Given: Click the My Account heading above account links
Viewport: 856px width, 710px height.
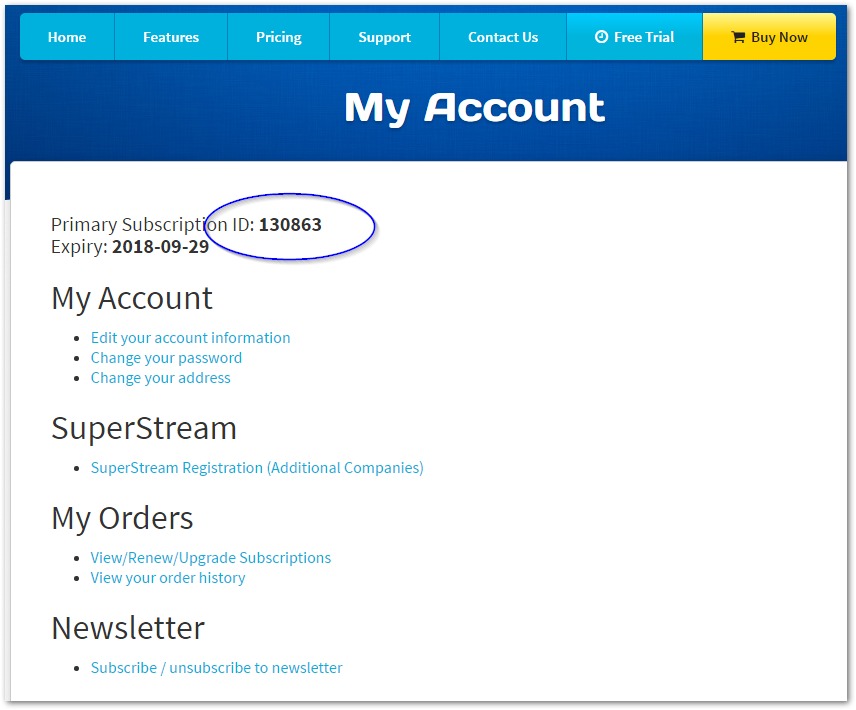Looking at the screenshot, I should 132,300.
